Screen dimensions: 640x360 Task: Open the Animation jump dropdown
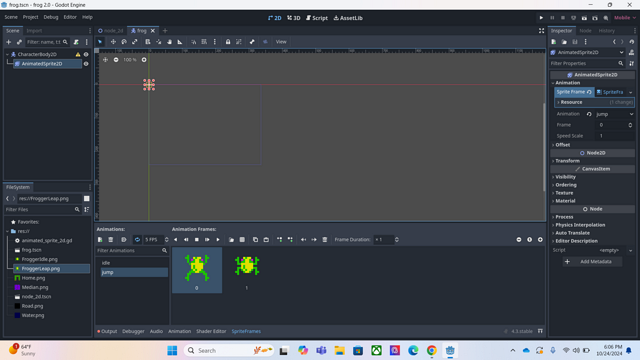coord(614,114)
